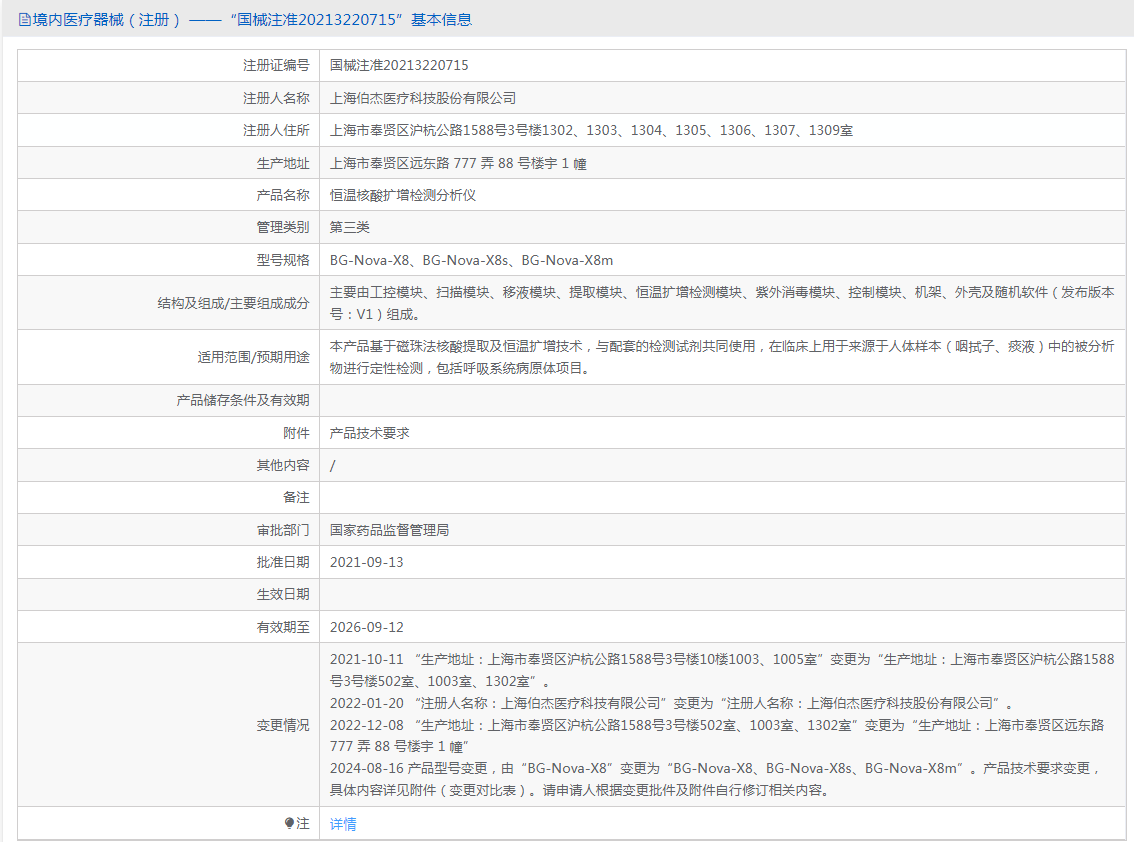Click the 2021-10-11 change record line
The width and height of the screenshot is (1134, 842).
click(722, 670)
